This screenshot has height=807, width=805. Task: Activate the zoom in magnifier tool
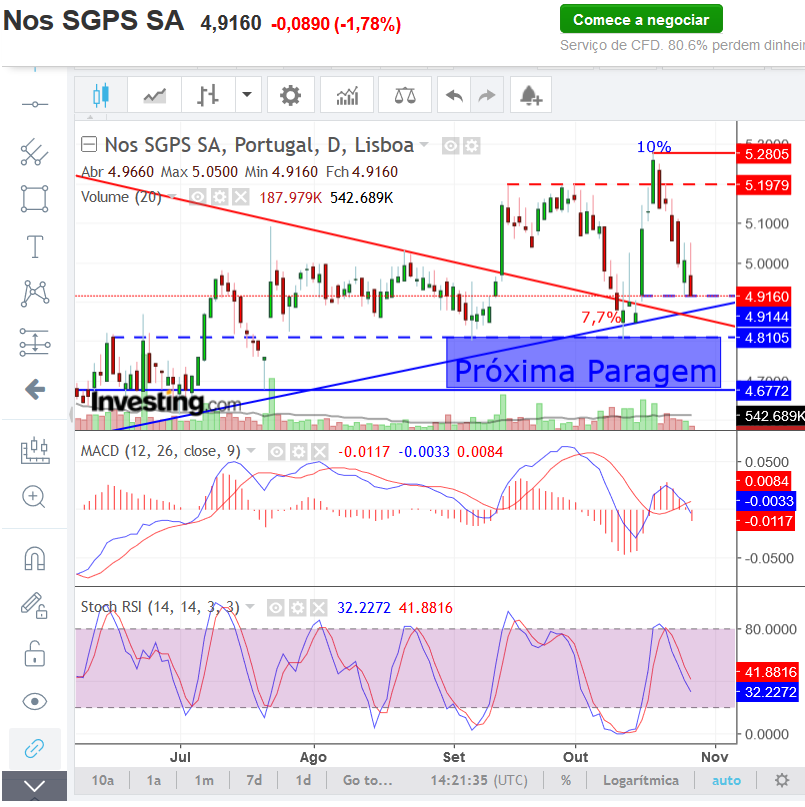34,497
